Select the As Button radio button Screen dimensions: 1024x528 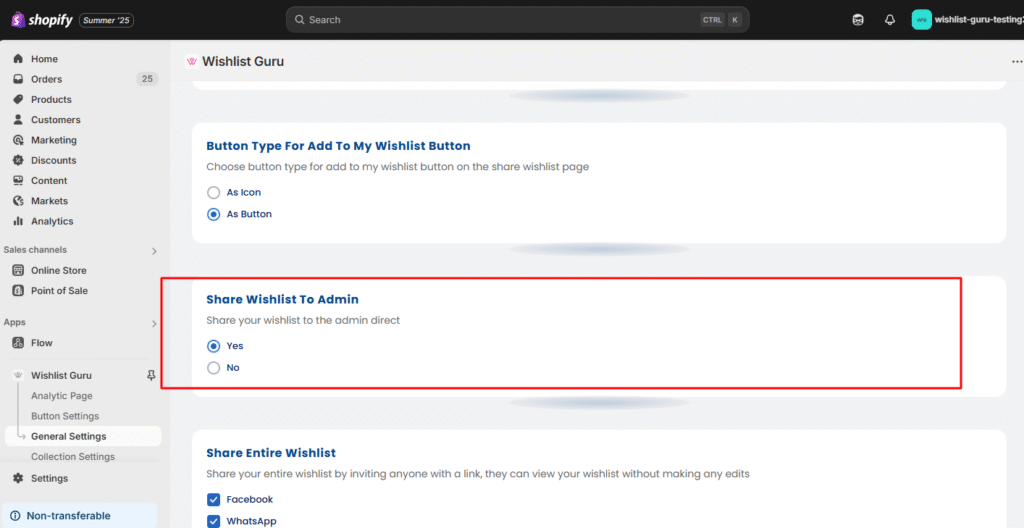point(214,214)
